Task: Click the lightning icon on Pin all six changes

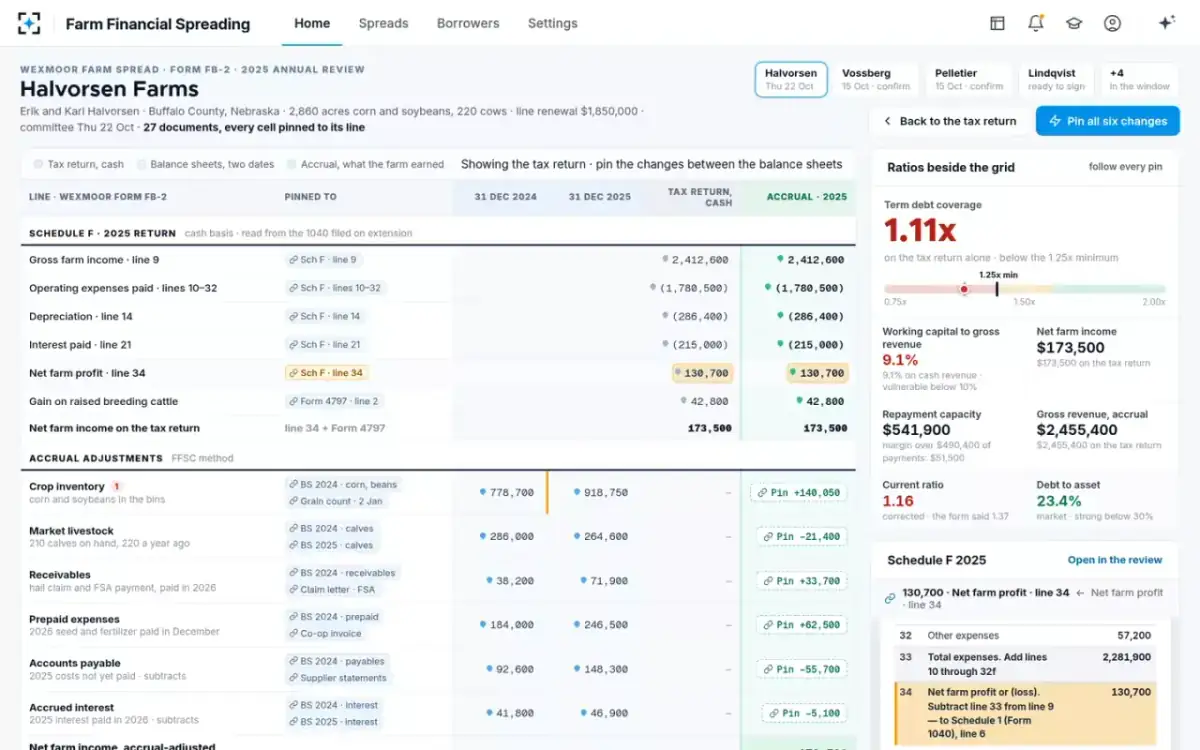Action: (x=1054, y=121)
